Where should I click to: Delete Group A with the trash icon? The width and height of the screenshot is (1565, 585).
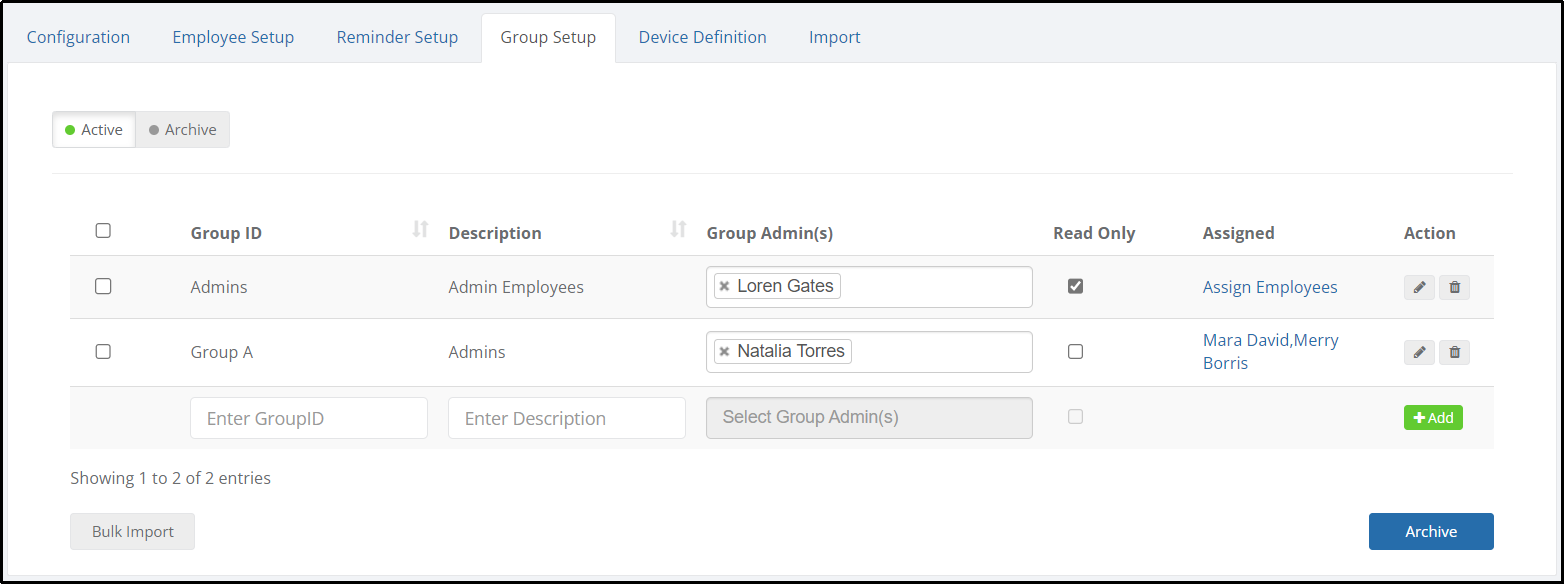click(x=1454, y=352)
